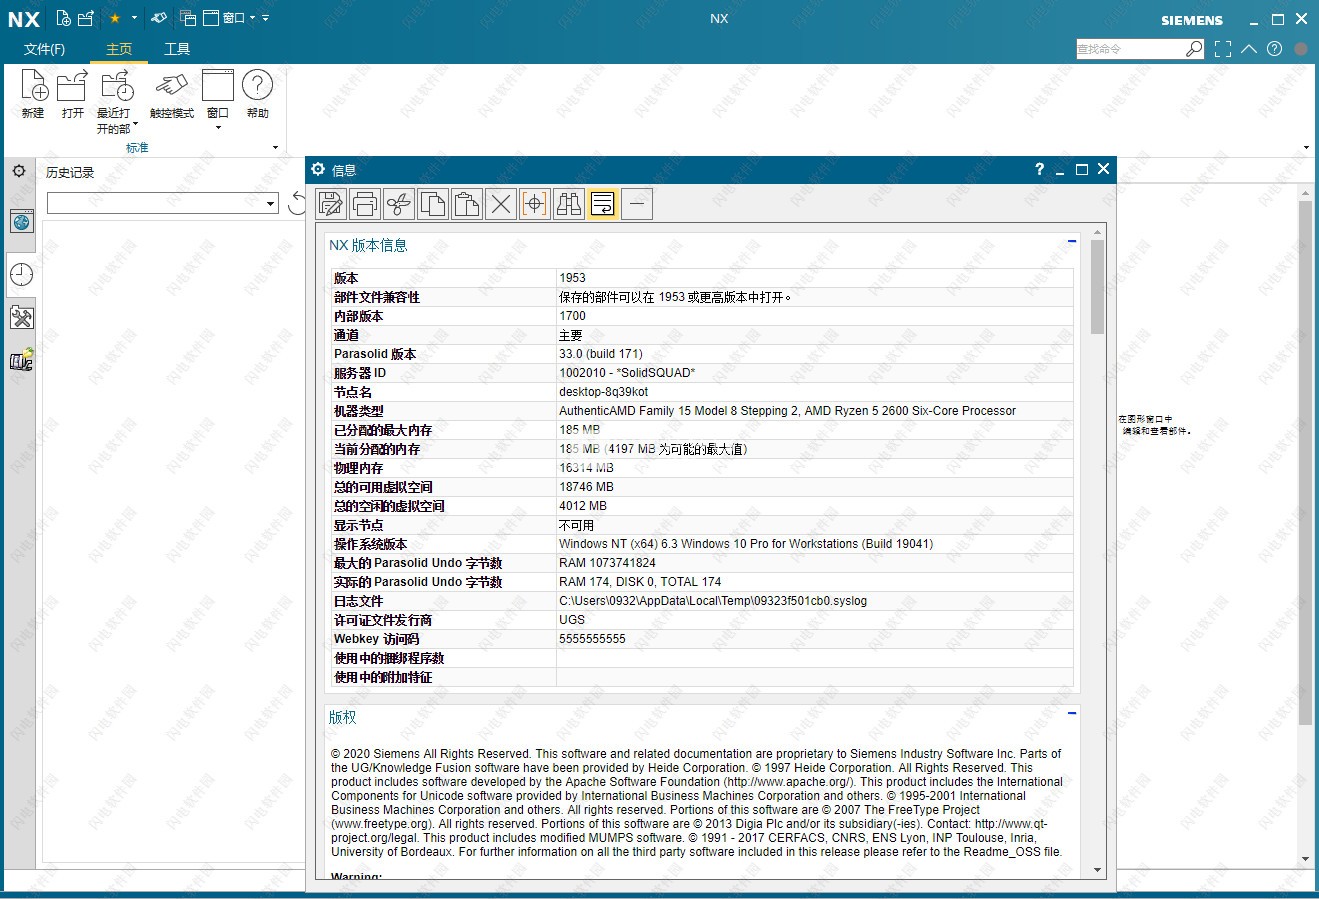Click the 信息 window help question mark
This screenshot has height=899, width=1319.
[x=1039, y=169]
